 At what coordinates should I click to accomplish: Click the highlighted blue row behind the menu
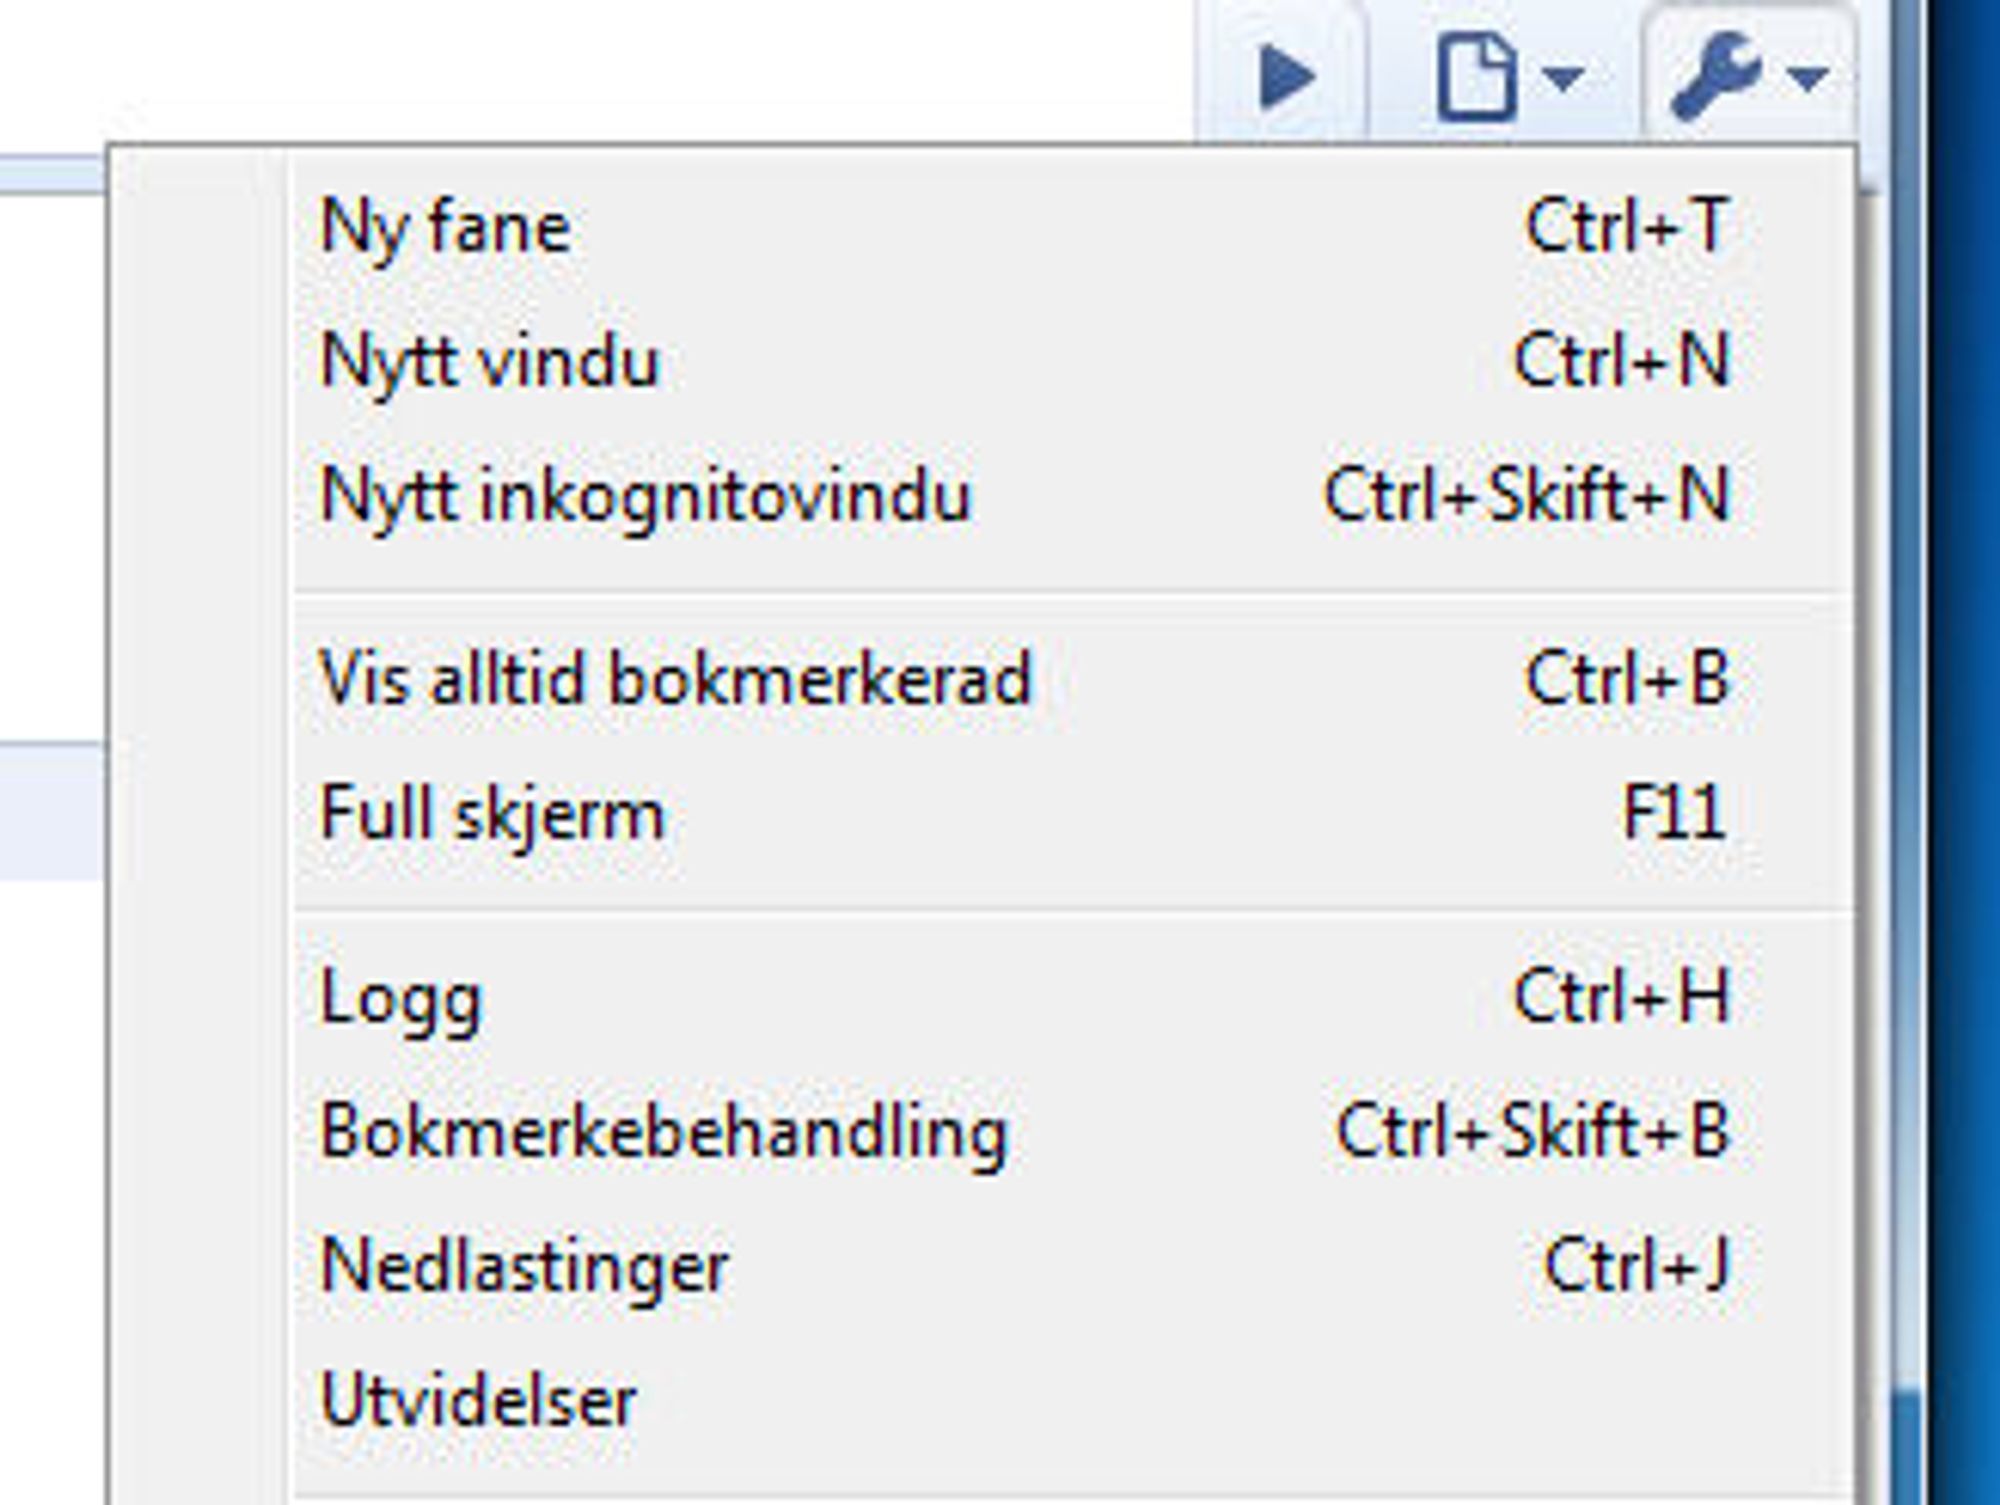pyautogui.click(x=52, y=813)
